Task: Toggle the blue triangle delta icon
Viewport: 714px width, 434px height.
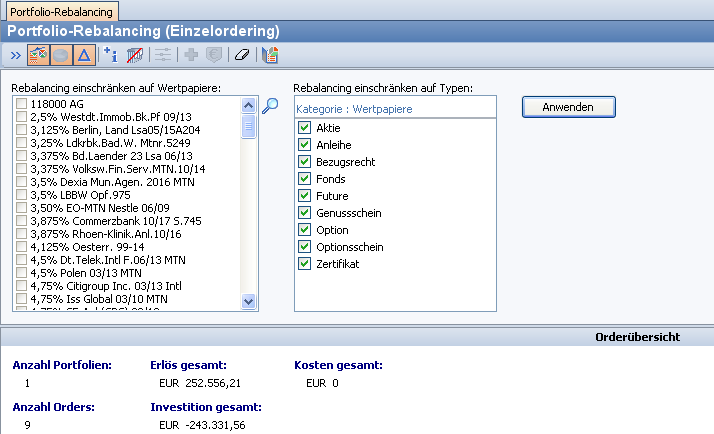Action: [x=84, y=56]
